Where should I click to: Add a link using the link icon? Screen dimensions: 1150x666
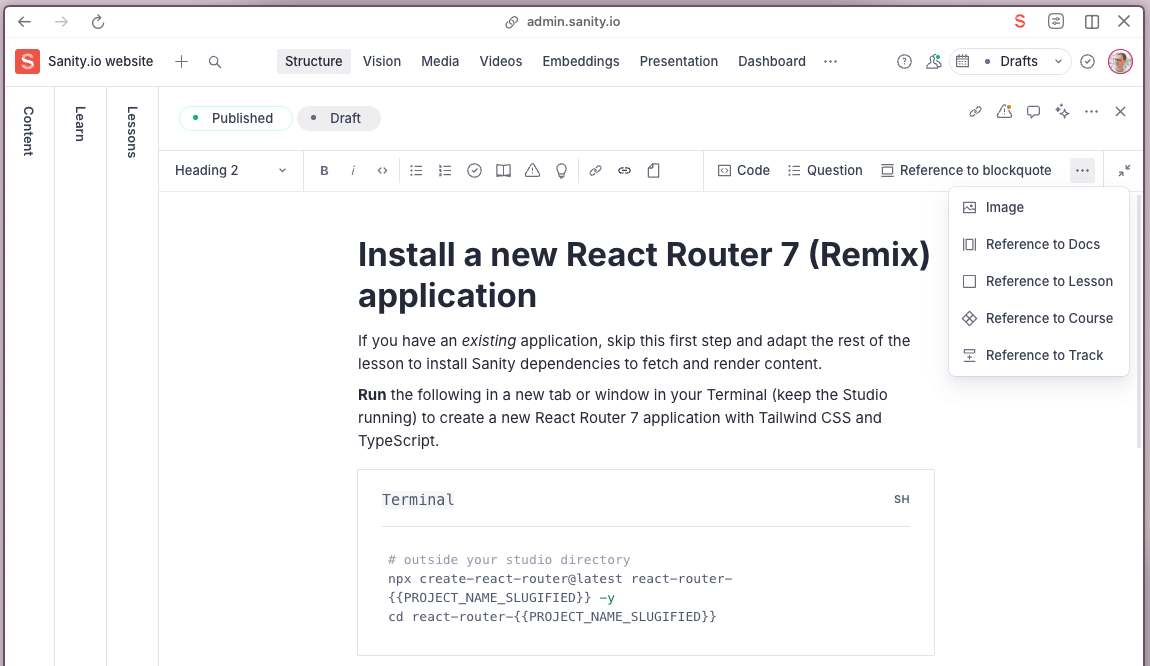595,170
